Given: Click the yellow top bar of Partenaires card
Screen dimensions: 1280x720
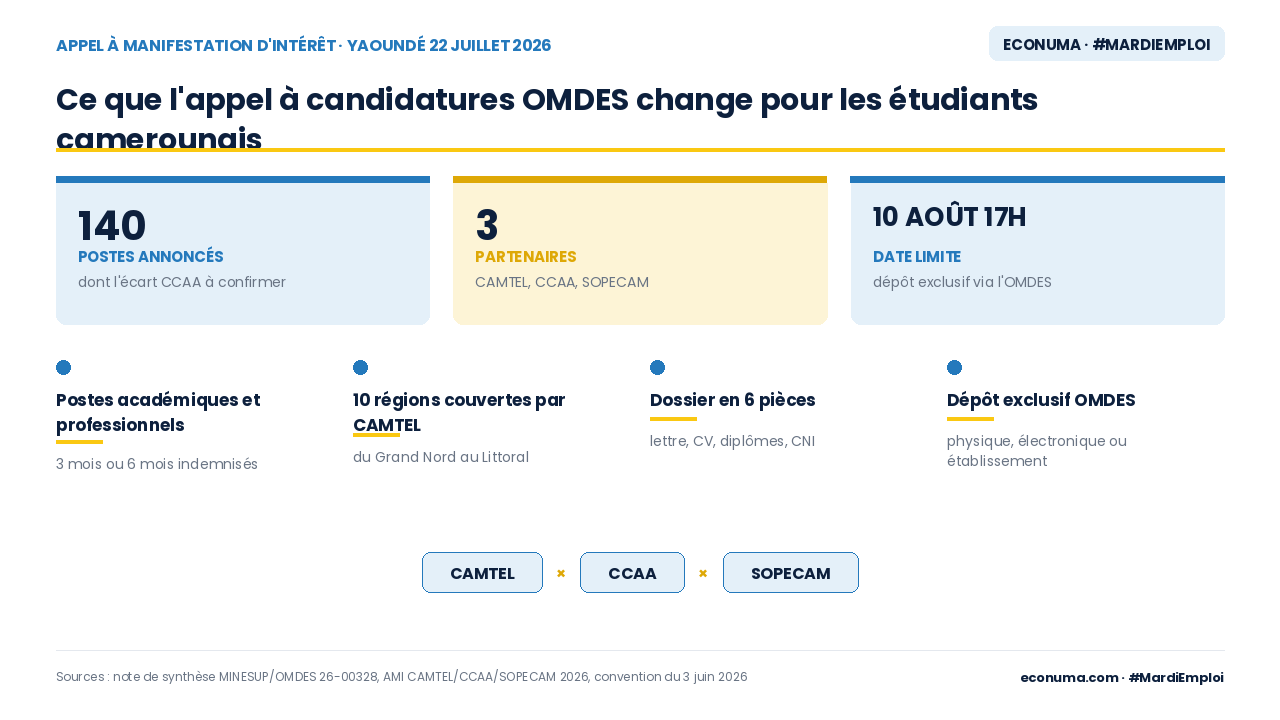Looking at the screenshot, I should pyautogui.click(x=640, y=179).
